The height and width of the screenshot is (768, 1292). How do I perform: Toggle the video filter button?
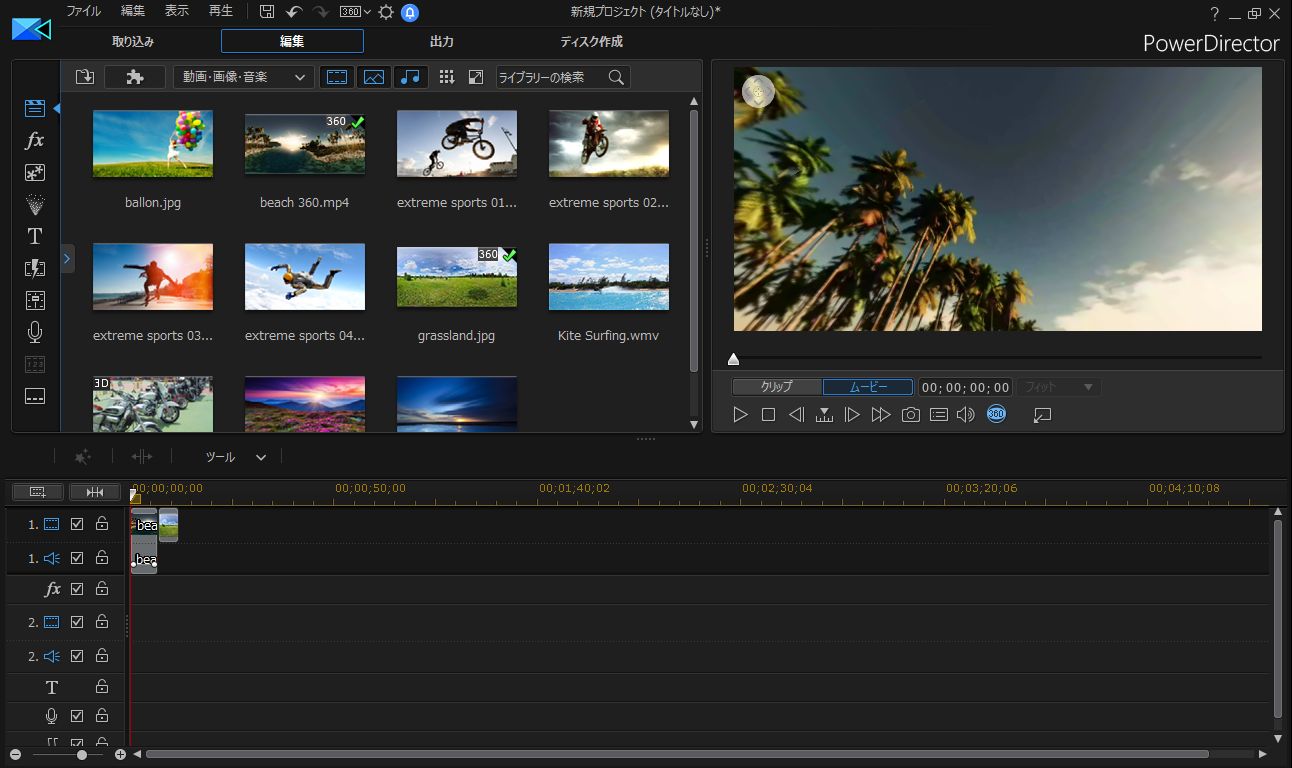(336, 76)
